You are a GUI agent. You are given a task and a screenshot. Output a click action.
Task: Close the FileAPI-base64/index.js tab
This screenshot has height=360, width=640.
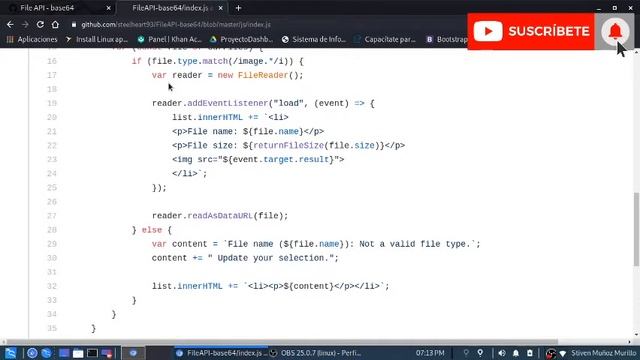click(x=220, y=8)
